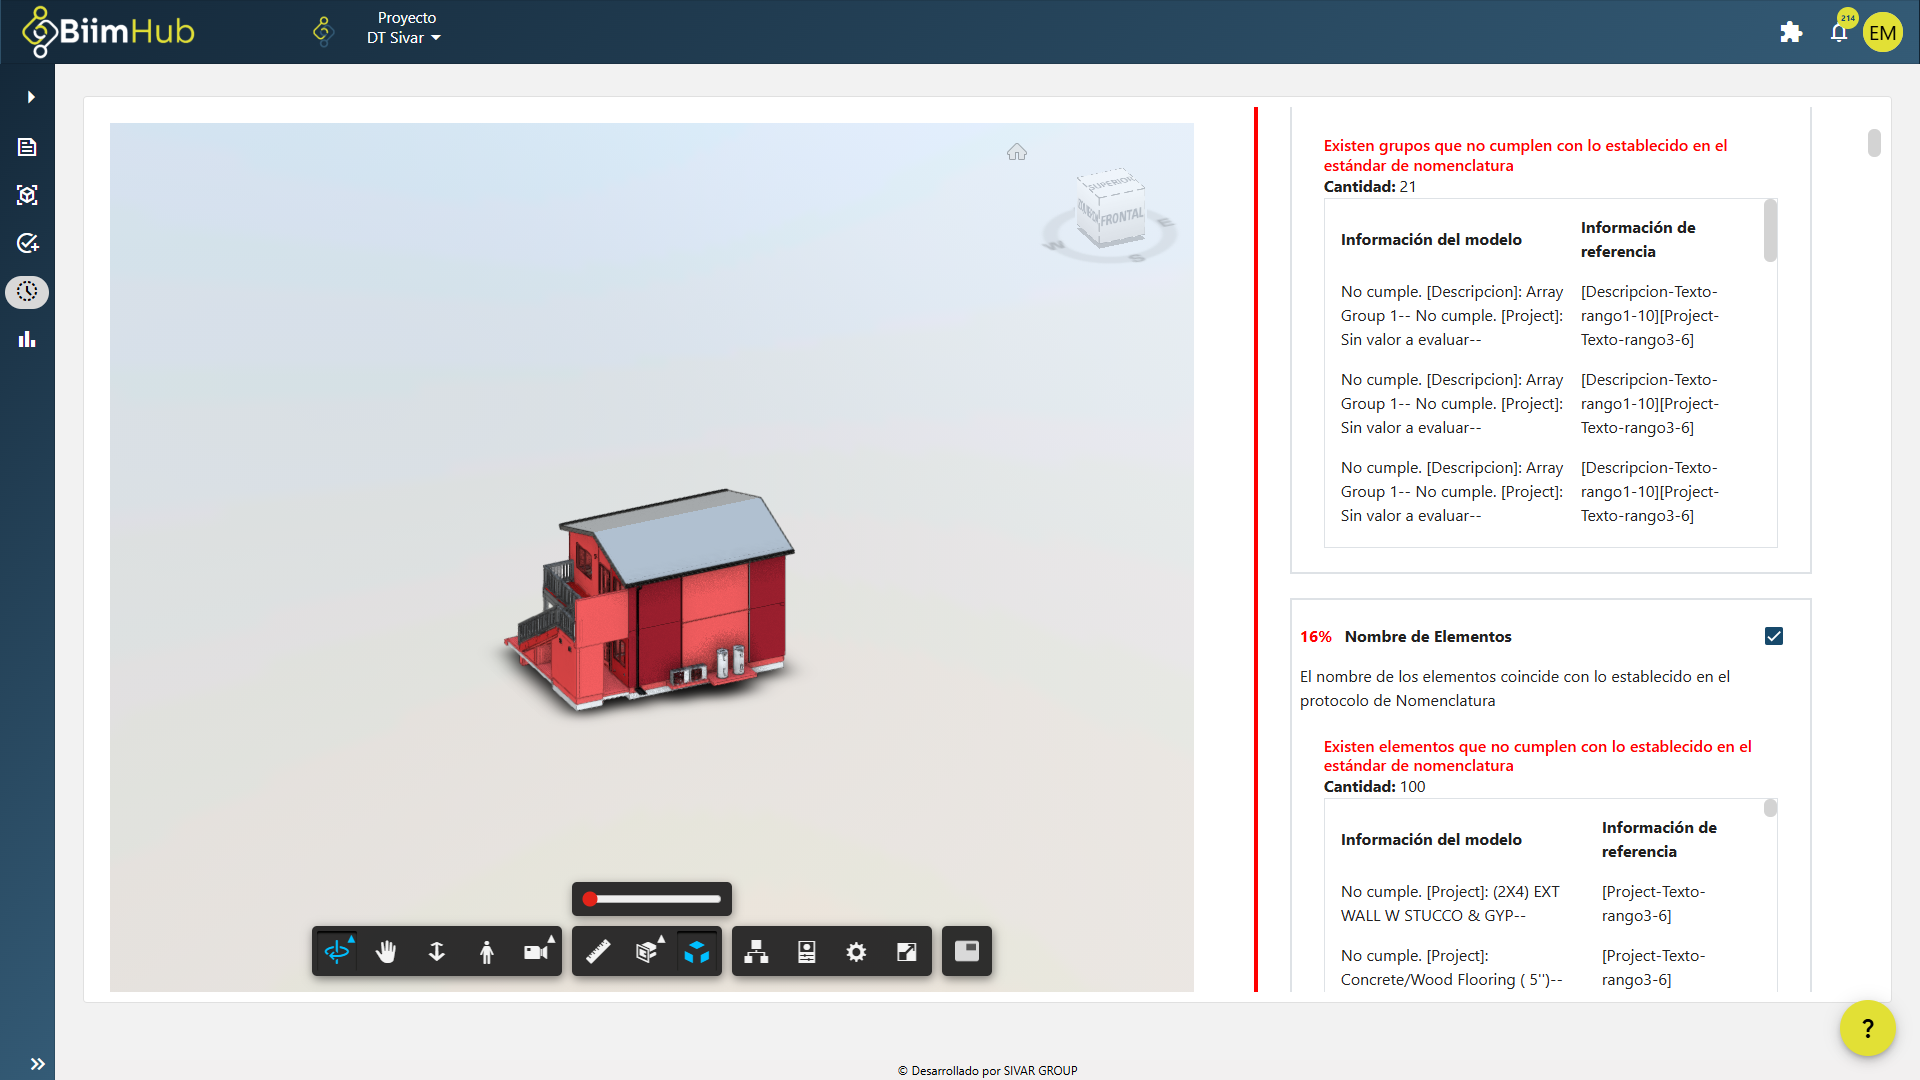The width and height of the screenshot is (1920, 1080).
Task: Open the documents panel in the sidebar
Action: click(27, 146)
